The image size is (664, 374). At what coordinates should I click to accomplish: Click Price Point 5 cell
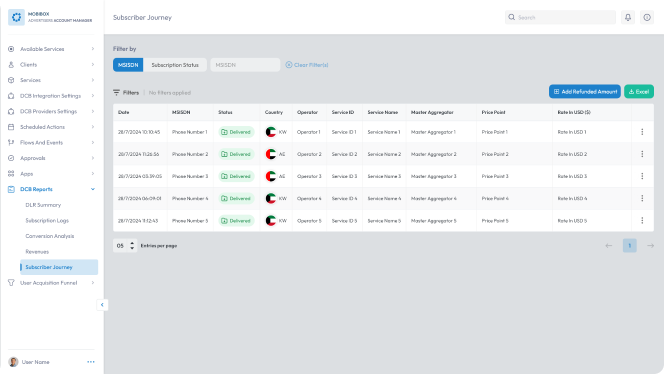click(x=495, y=221)
